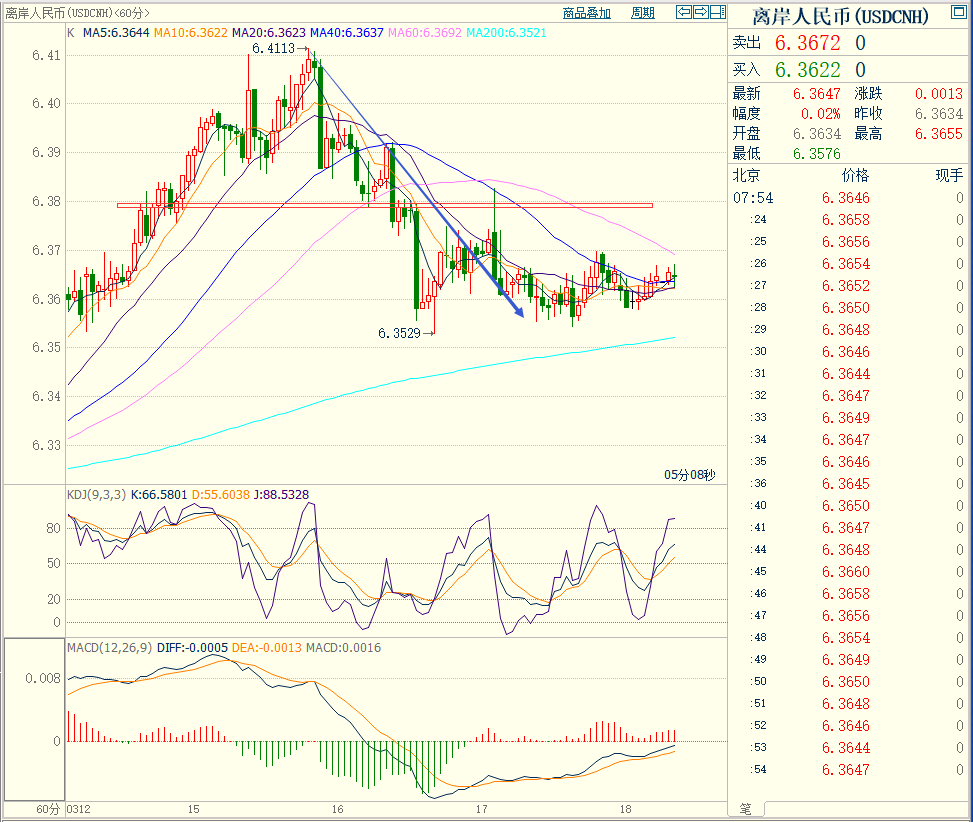Click the 60分 period label at bottom left
Screen dimensions: 973x822
pyautogui.click(x=48, y=808)
